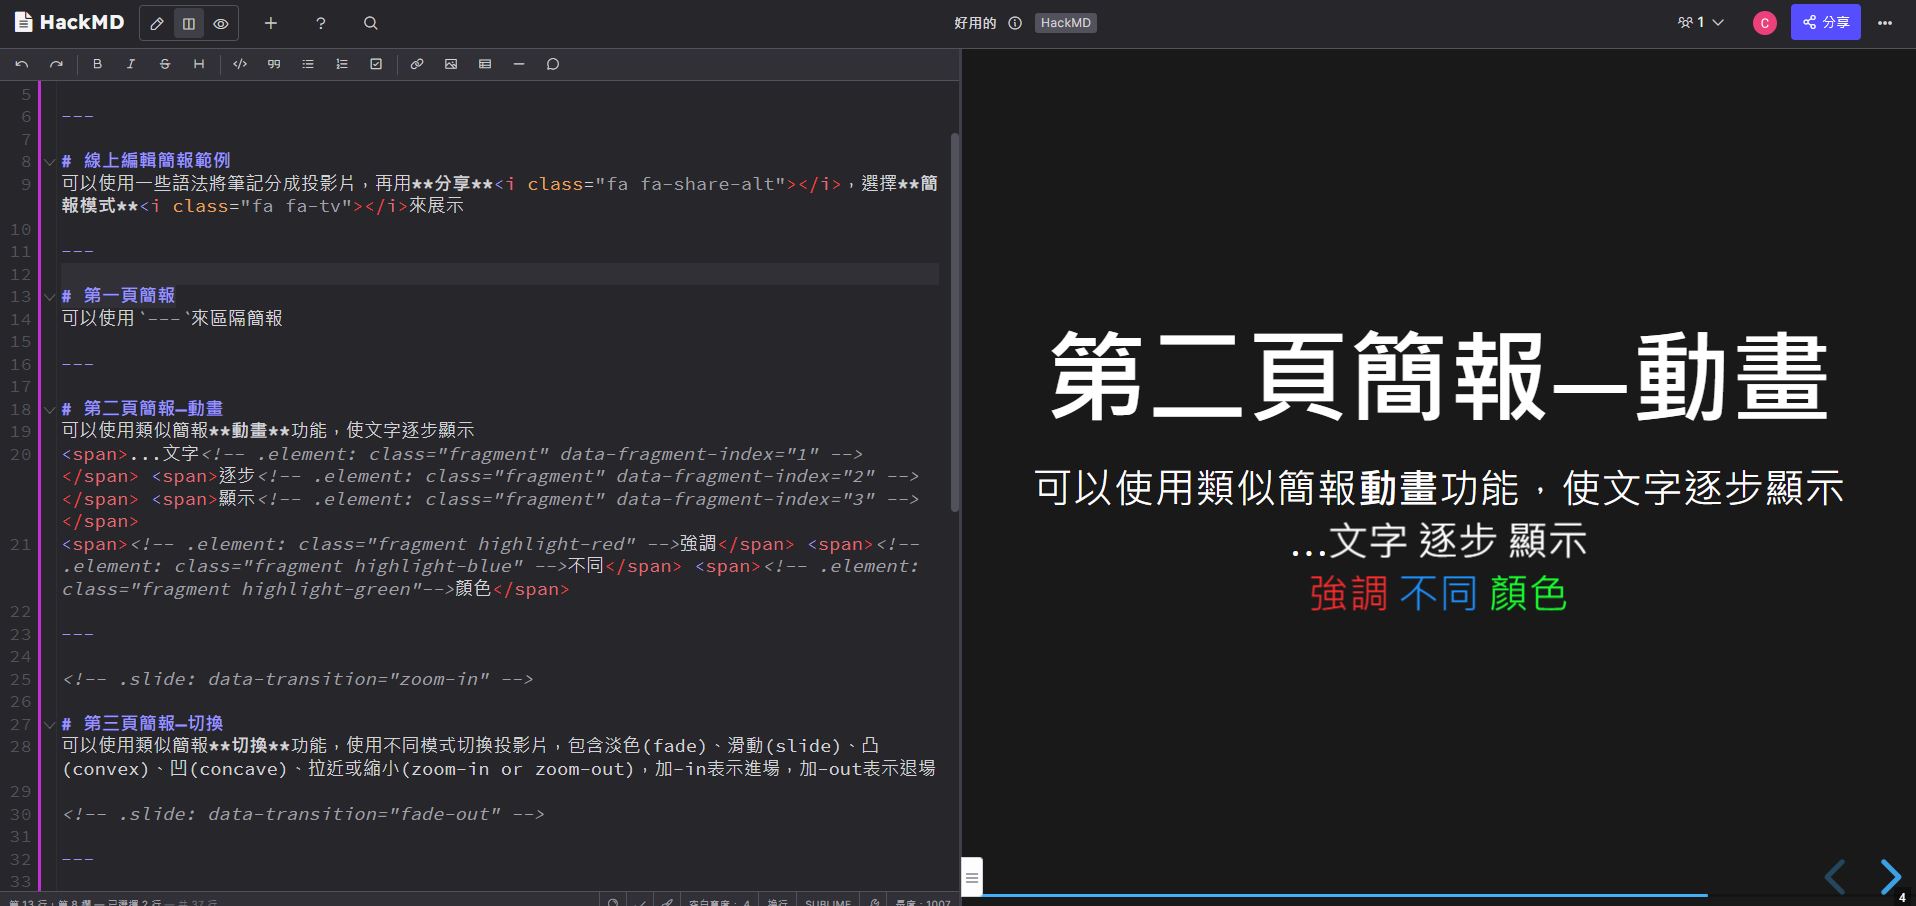Redo the last edit
Image resolution: width=1916 pixels, height=906 pixels.
(x=56, y=64)
